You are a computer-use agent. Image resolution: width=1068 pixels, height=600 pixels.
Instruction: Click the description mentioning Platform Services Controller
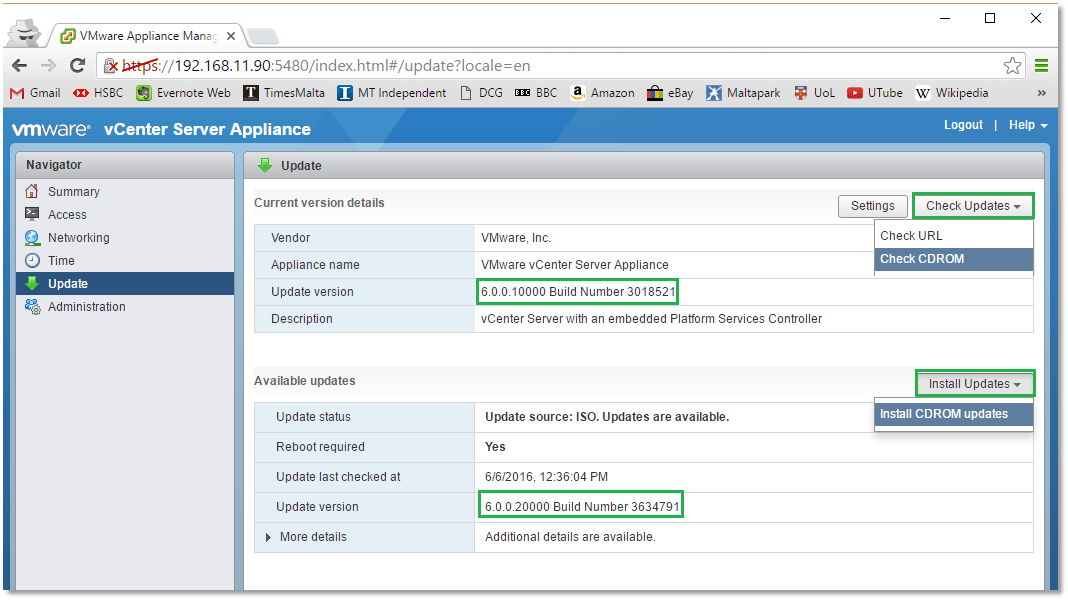click(x=651, y=319)
